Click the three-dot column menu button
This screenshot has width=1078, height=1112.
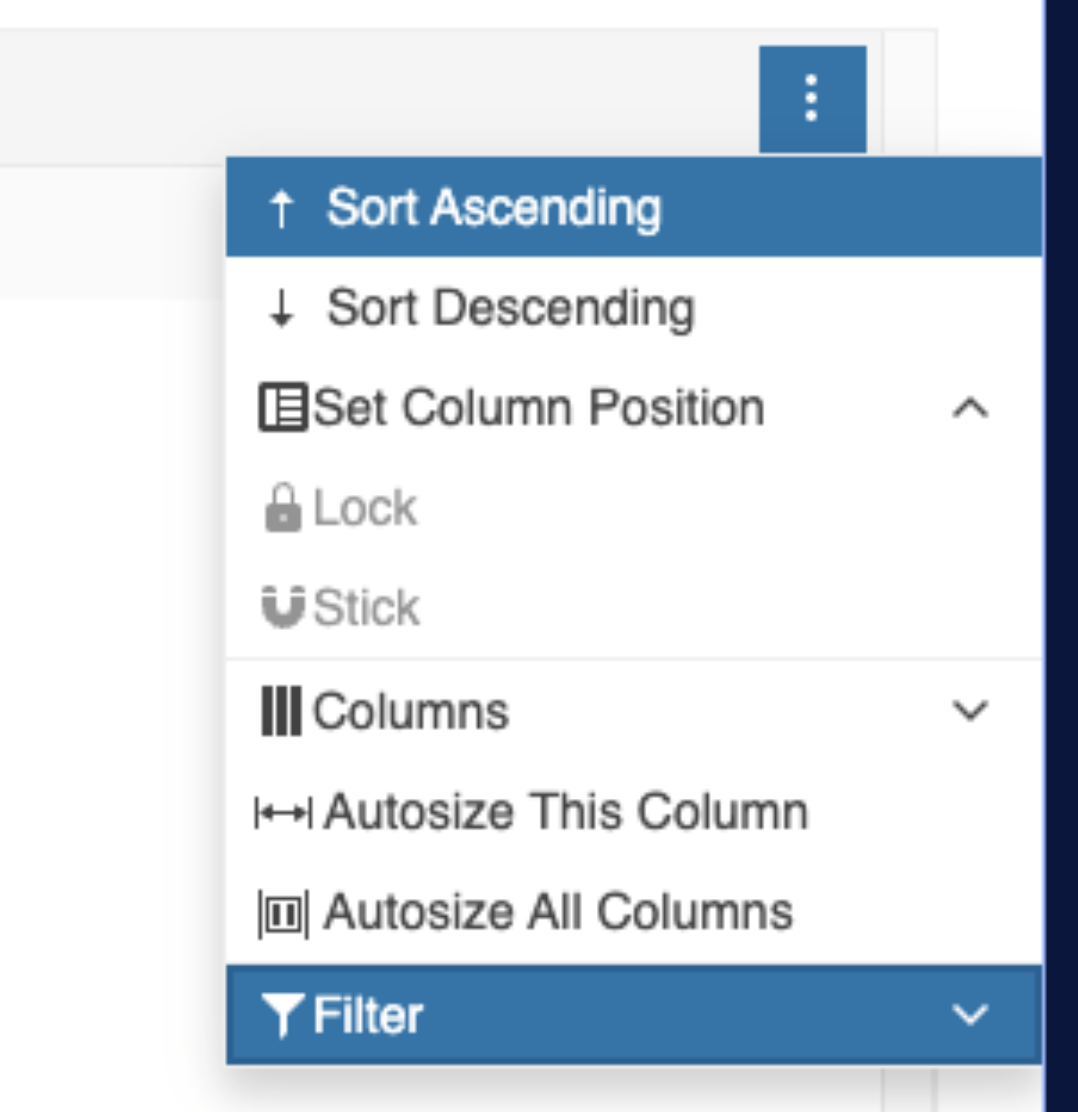pyautogui.click(x=812, y=99)
